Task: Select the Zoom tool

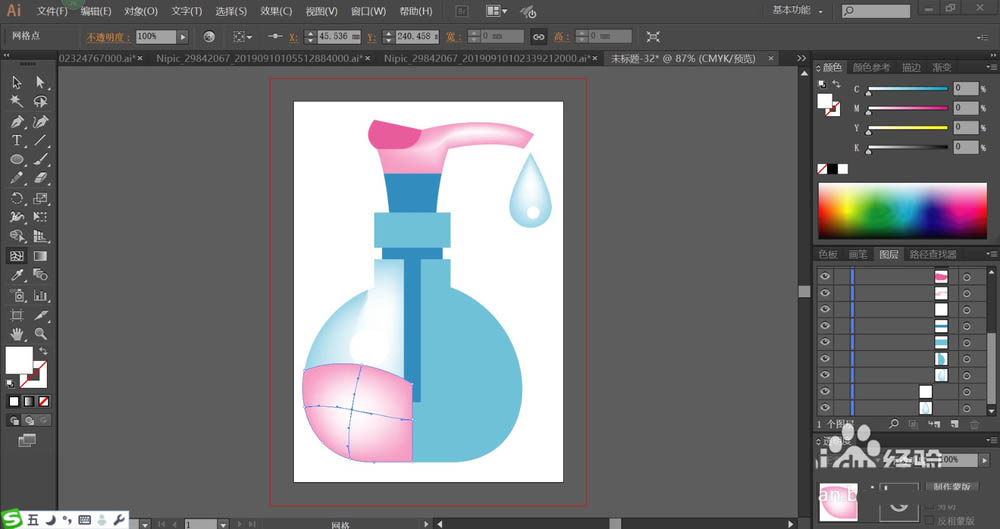Action: tap(40, 334)
